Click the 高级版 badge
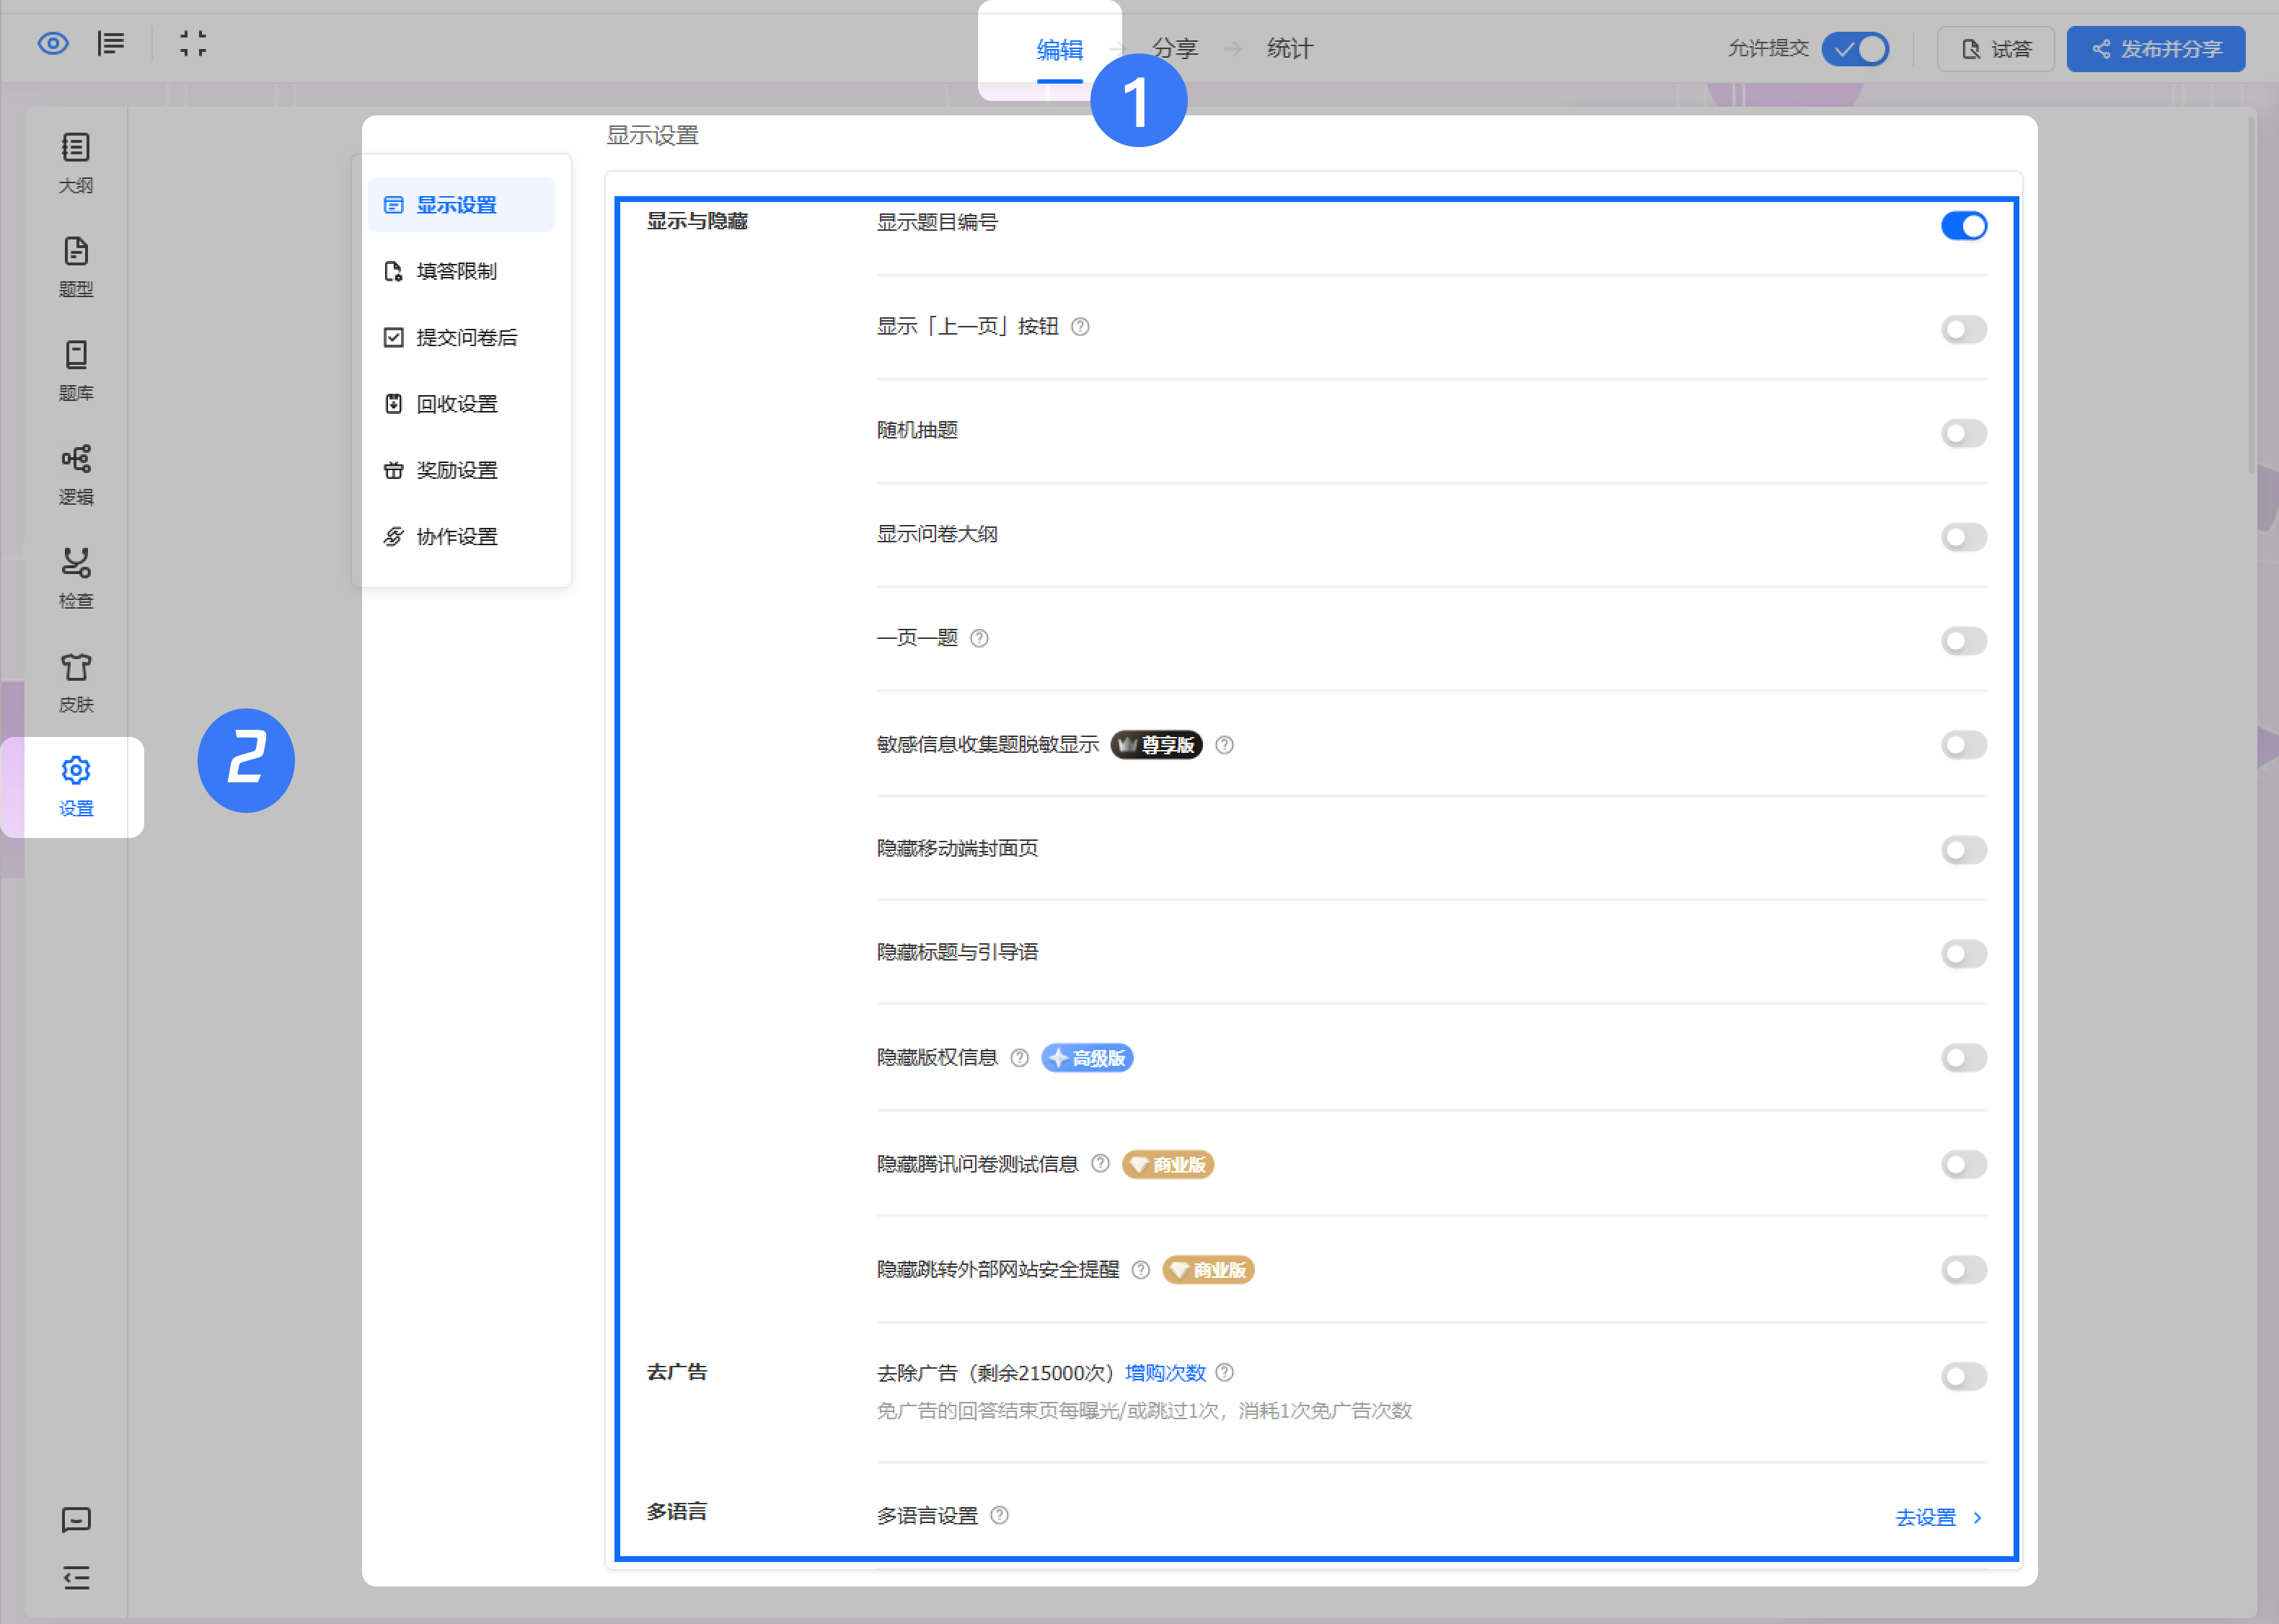2279x1624 pixels. (x=1088, y=1058)
